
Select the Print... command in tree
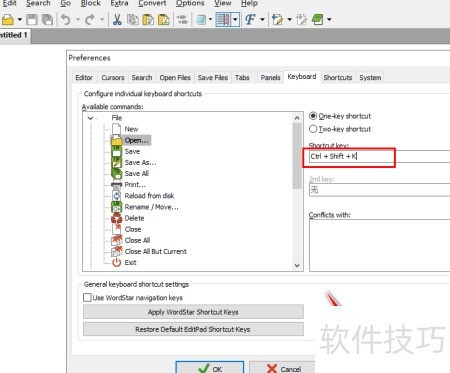[x=135, y=185]
